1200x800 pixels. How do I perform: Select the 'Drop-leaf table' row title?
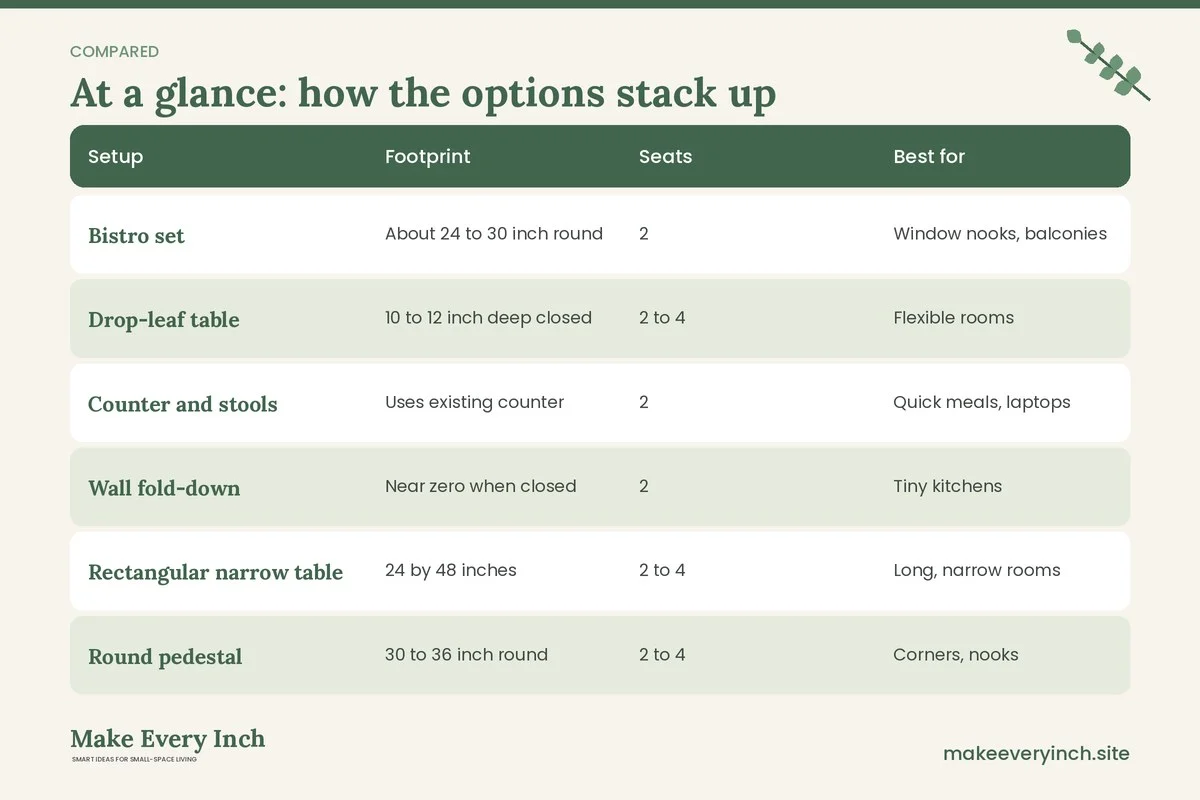164,320
